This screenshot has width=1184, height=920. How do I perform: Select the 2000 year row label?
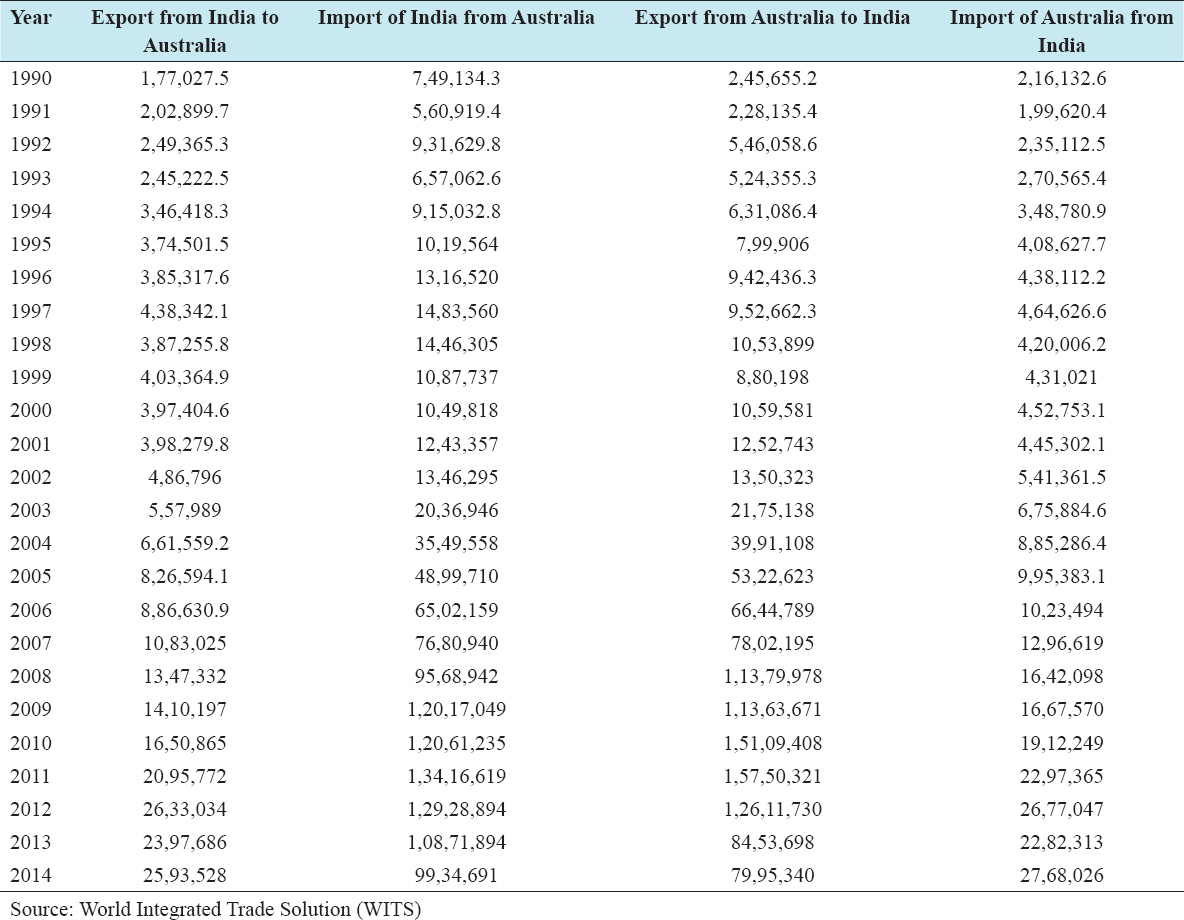click(x=28, y=411)
